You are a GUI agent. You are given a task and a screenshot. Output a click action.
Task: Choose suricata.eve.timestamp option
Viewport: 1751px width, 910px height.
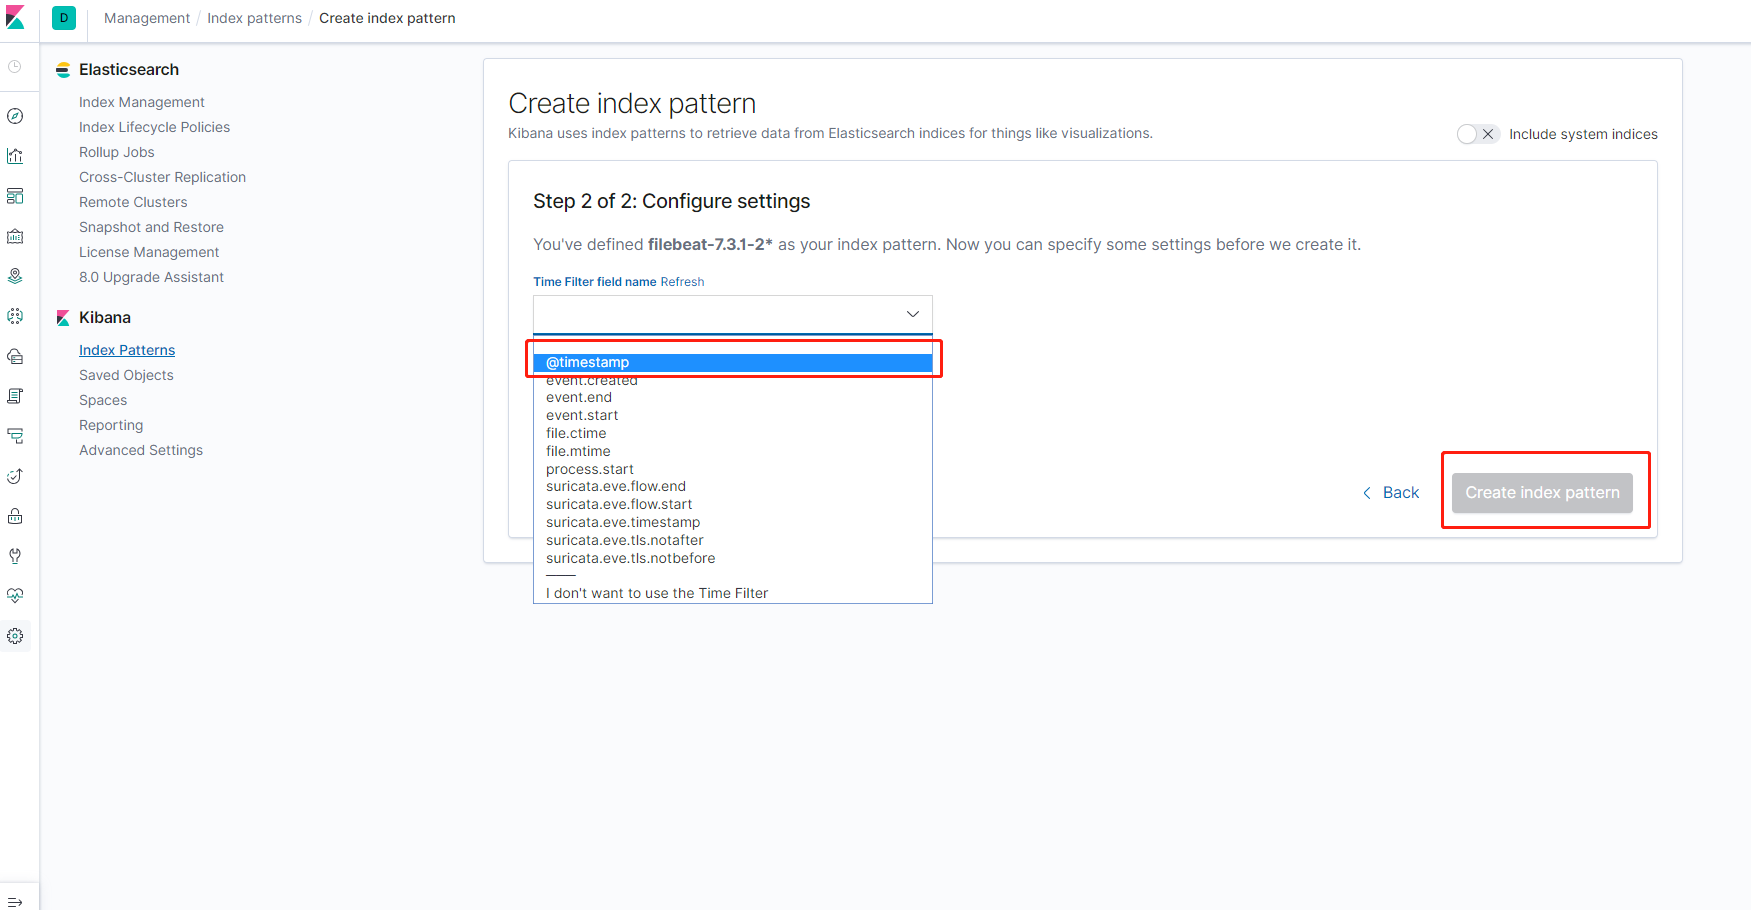(733, 523)
